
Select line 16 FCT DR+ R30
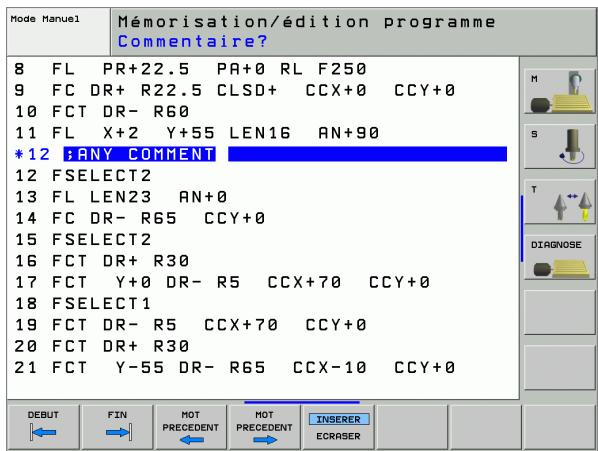102,261
